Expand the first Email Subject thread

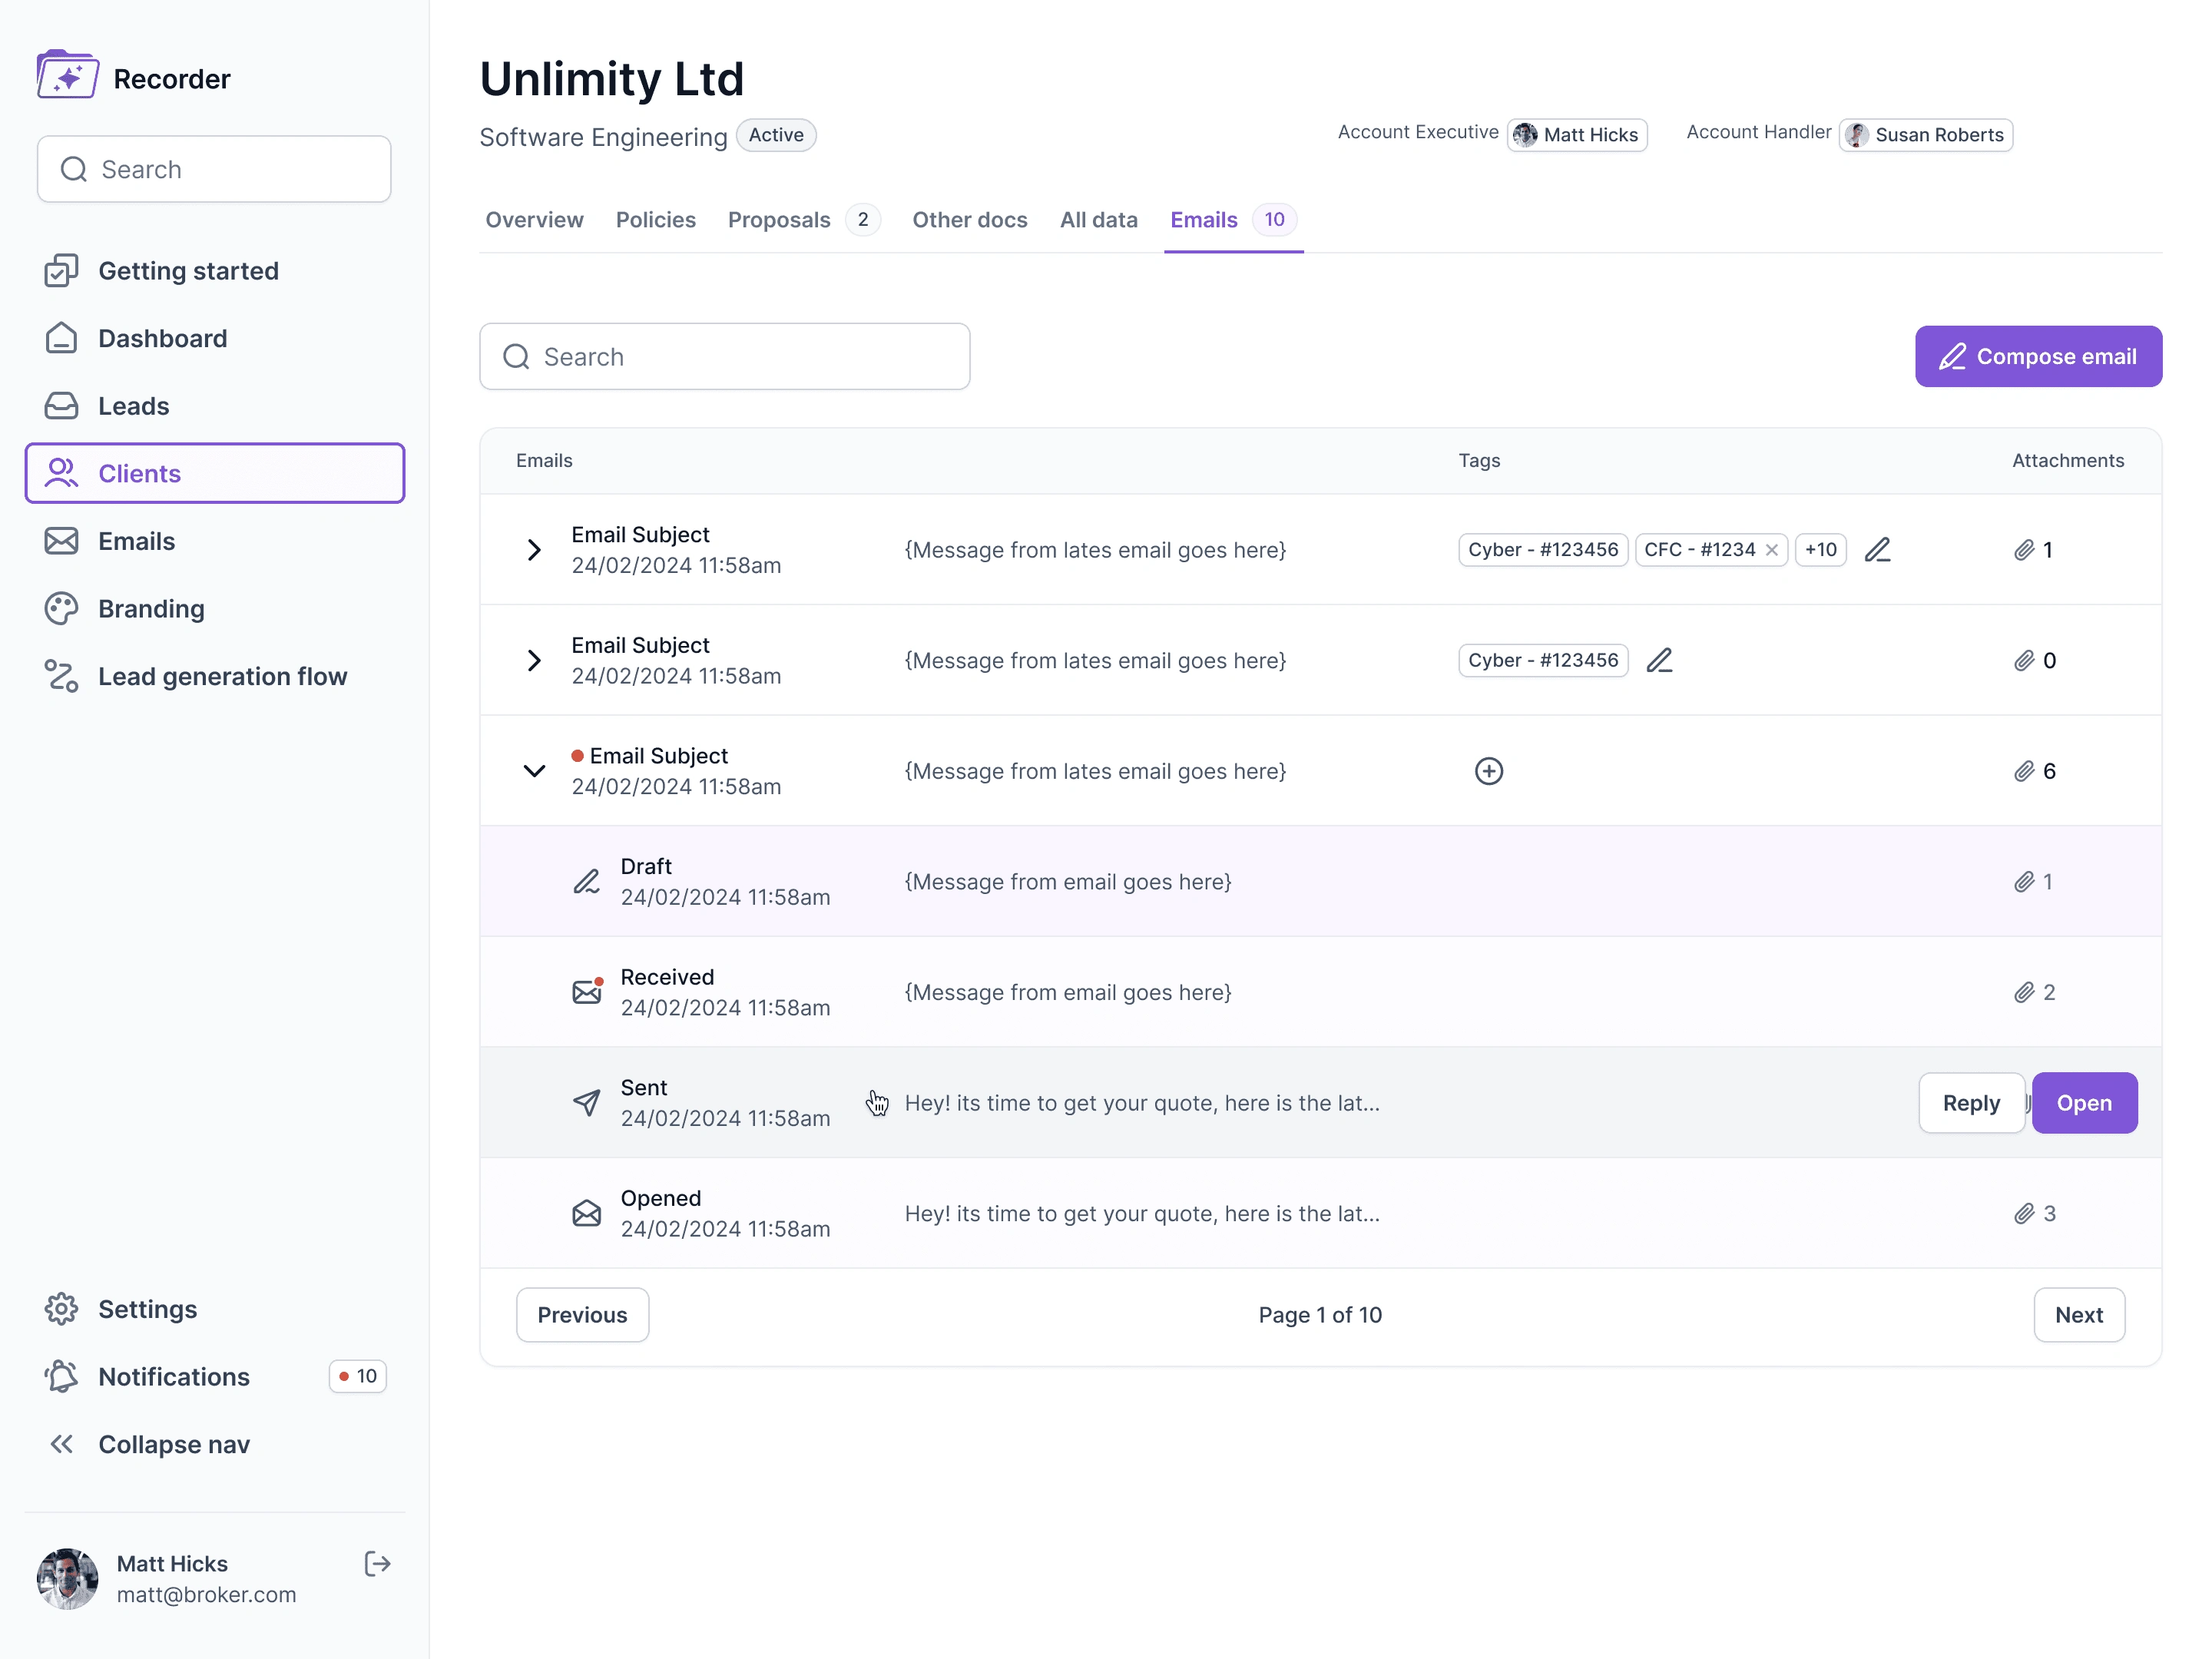(x=534, y=550)
